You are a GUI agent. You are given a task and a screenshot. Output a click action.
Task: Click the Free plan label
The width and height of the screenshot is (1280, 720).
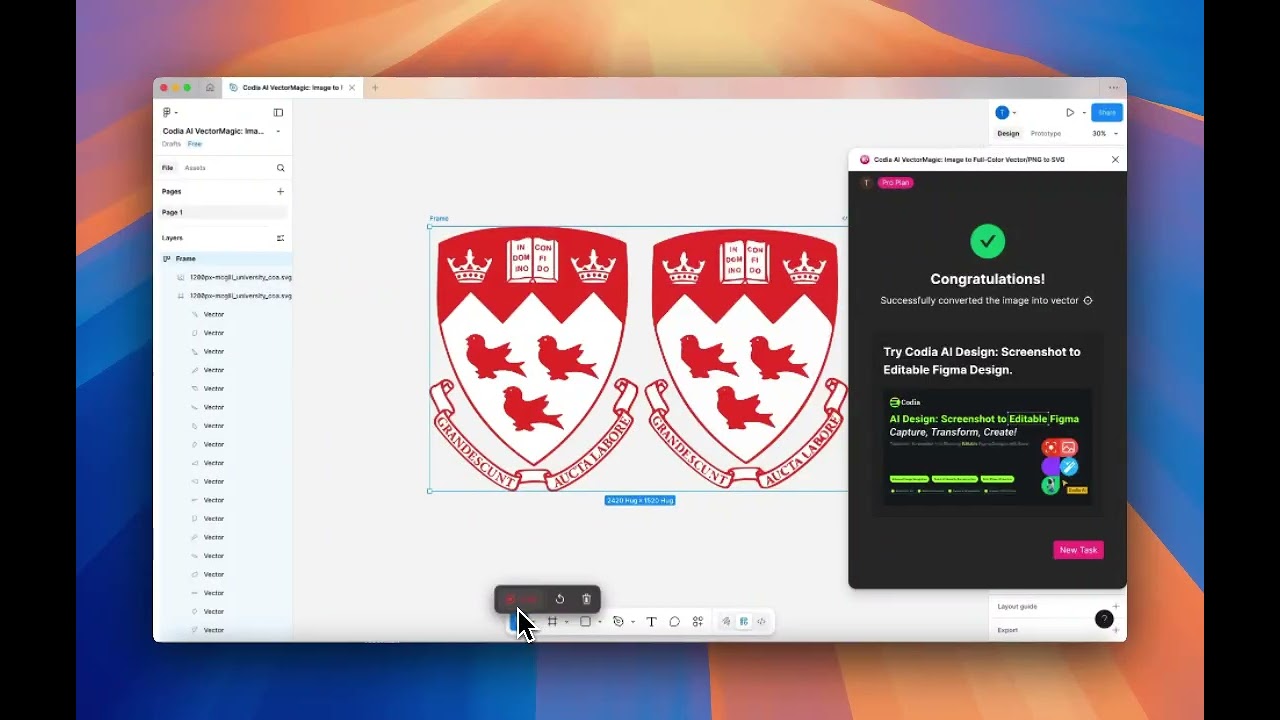[x=195, y=144]
